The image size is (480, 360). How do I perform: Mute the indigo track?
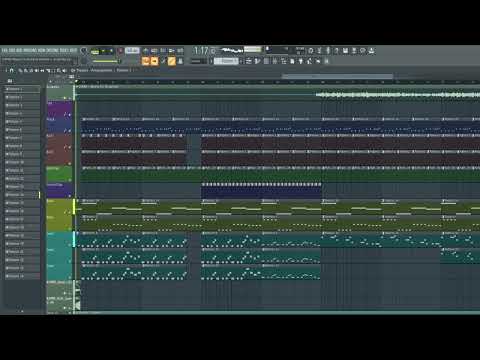[x=70, y=196]
